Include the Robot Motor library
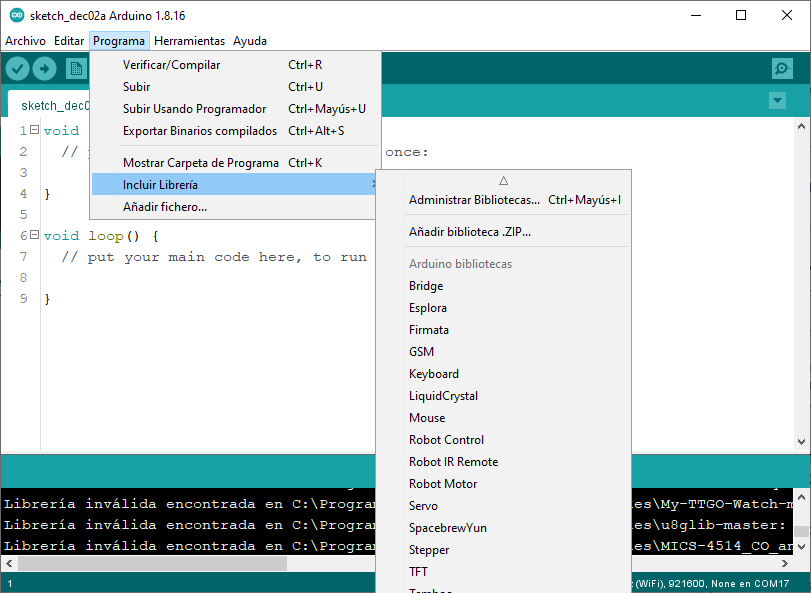 pyautogui.click(x=504, y=484)
